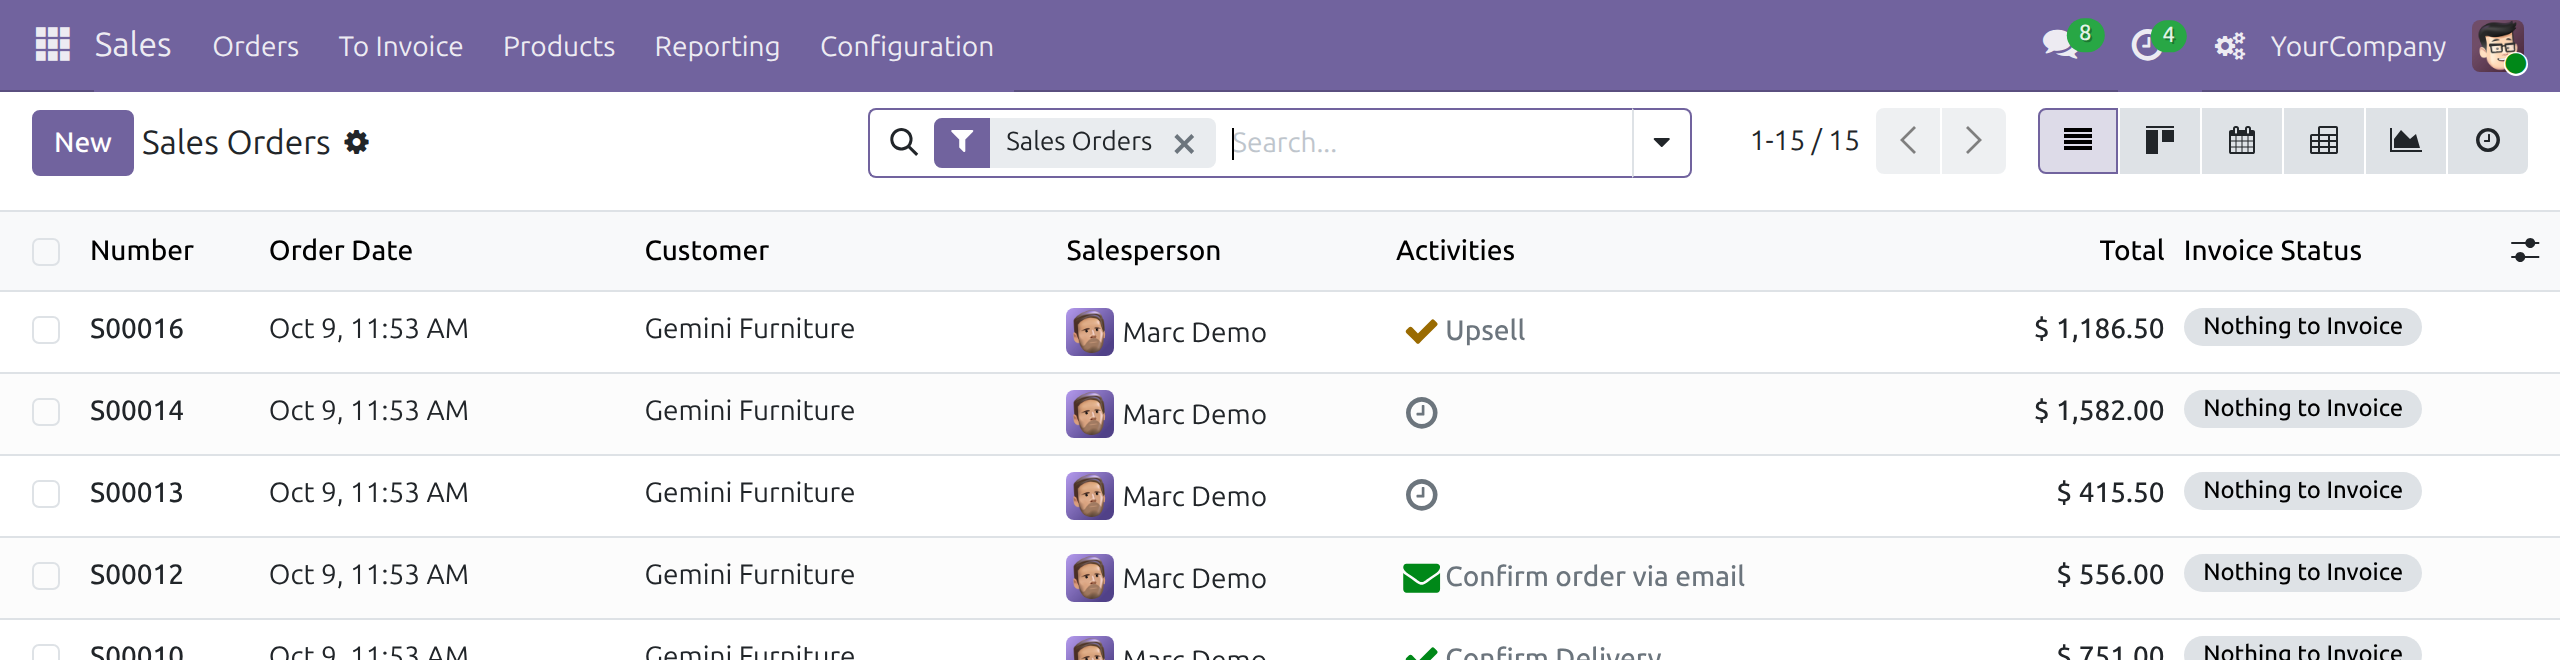The width and height of the screenshot is (2560, 660).
Task: Click the 1-15 / 15 pager counter
Action: (x=1805, y=141)
